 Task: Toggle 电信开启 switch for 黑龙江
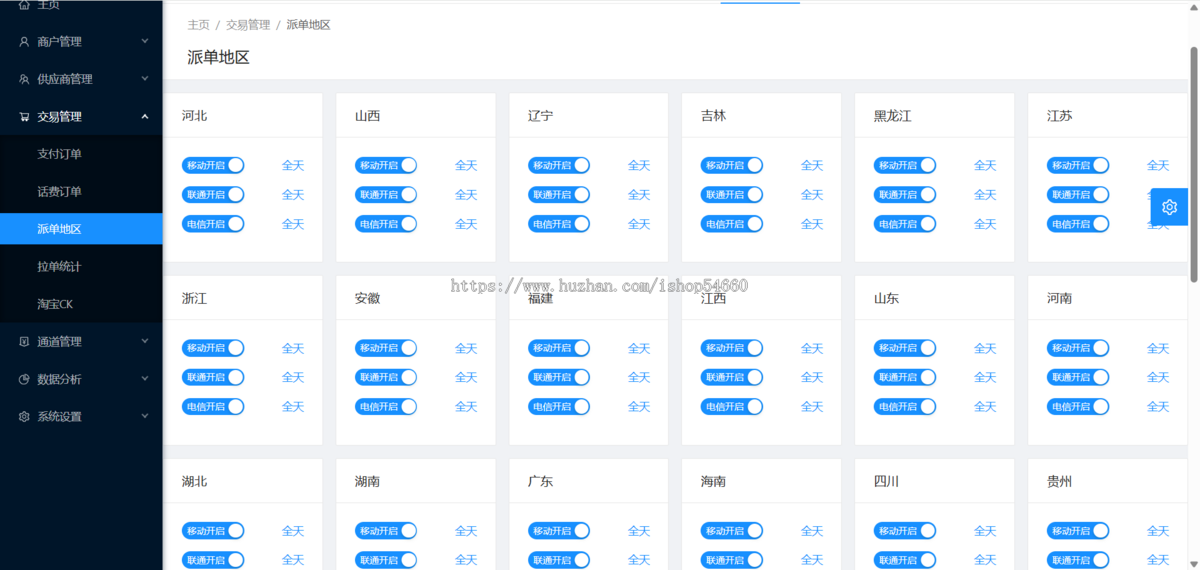[x=905, y=224]
